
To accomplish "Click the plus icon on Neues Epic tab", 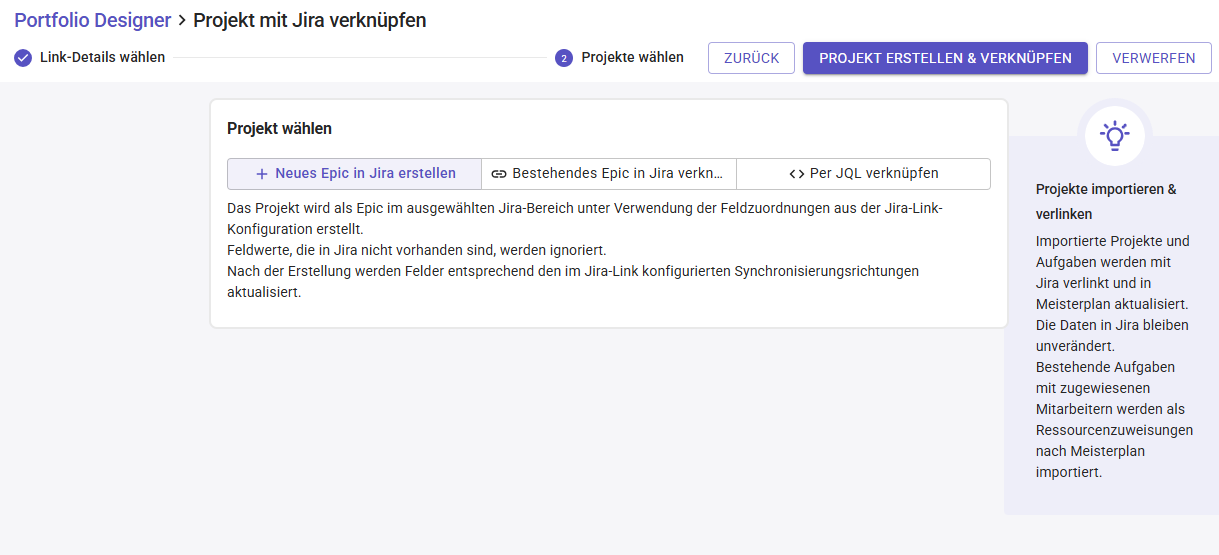I will point(262,173).
